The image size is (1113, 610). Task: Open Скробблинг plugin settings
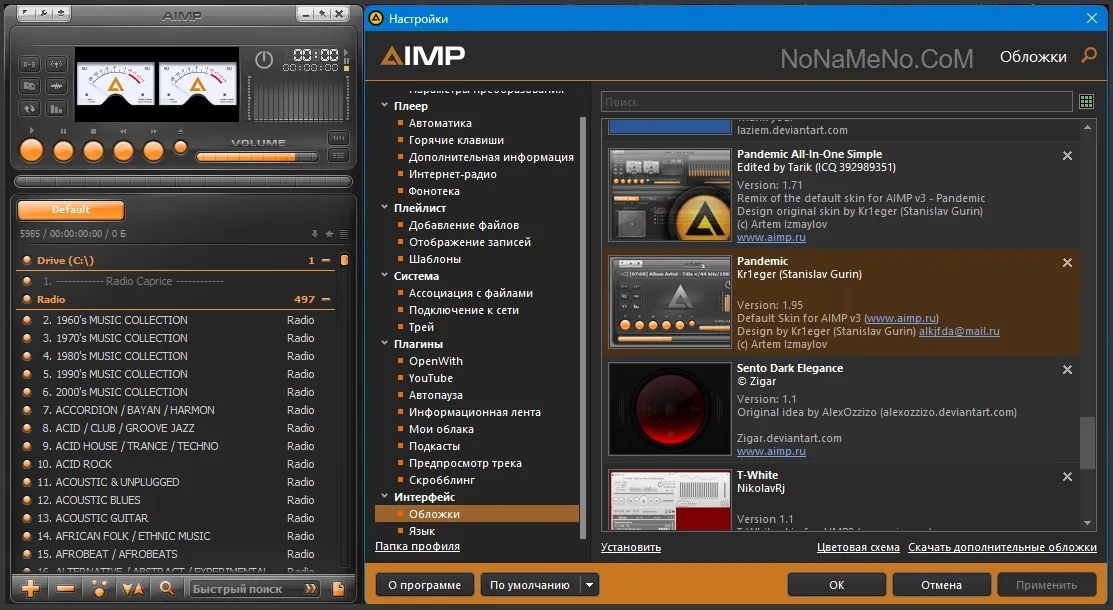tap(442, 480)
